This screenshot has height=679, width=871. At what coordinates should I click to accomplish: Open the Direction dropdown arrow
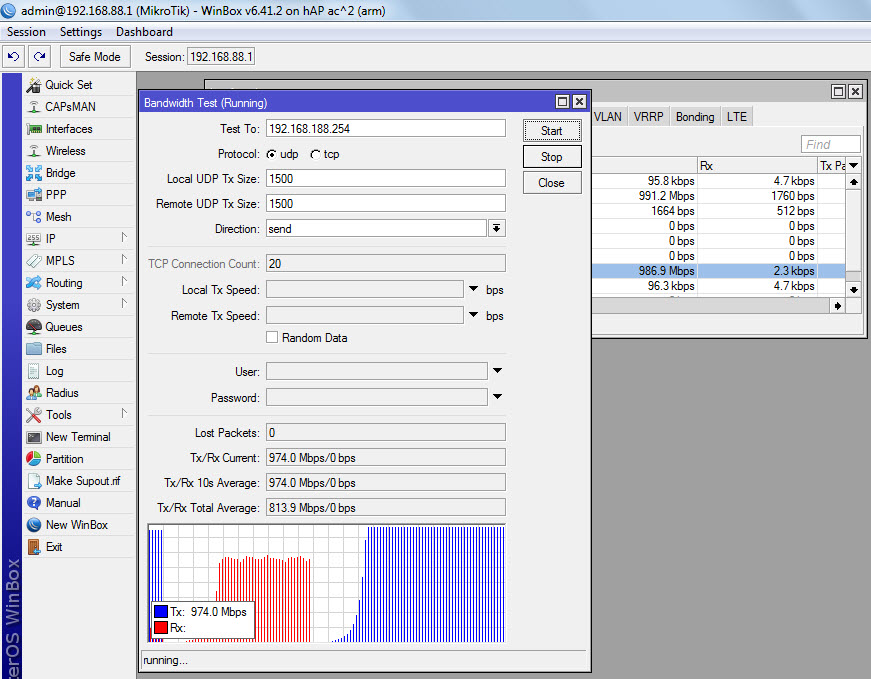[497, 228]
